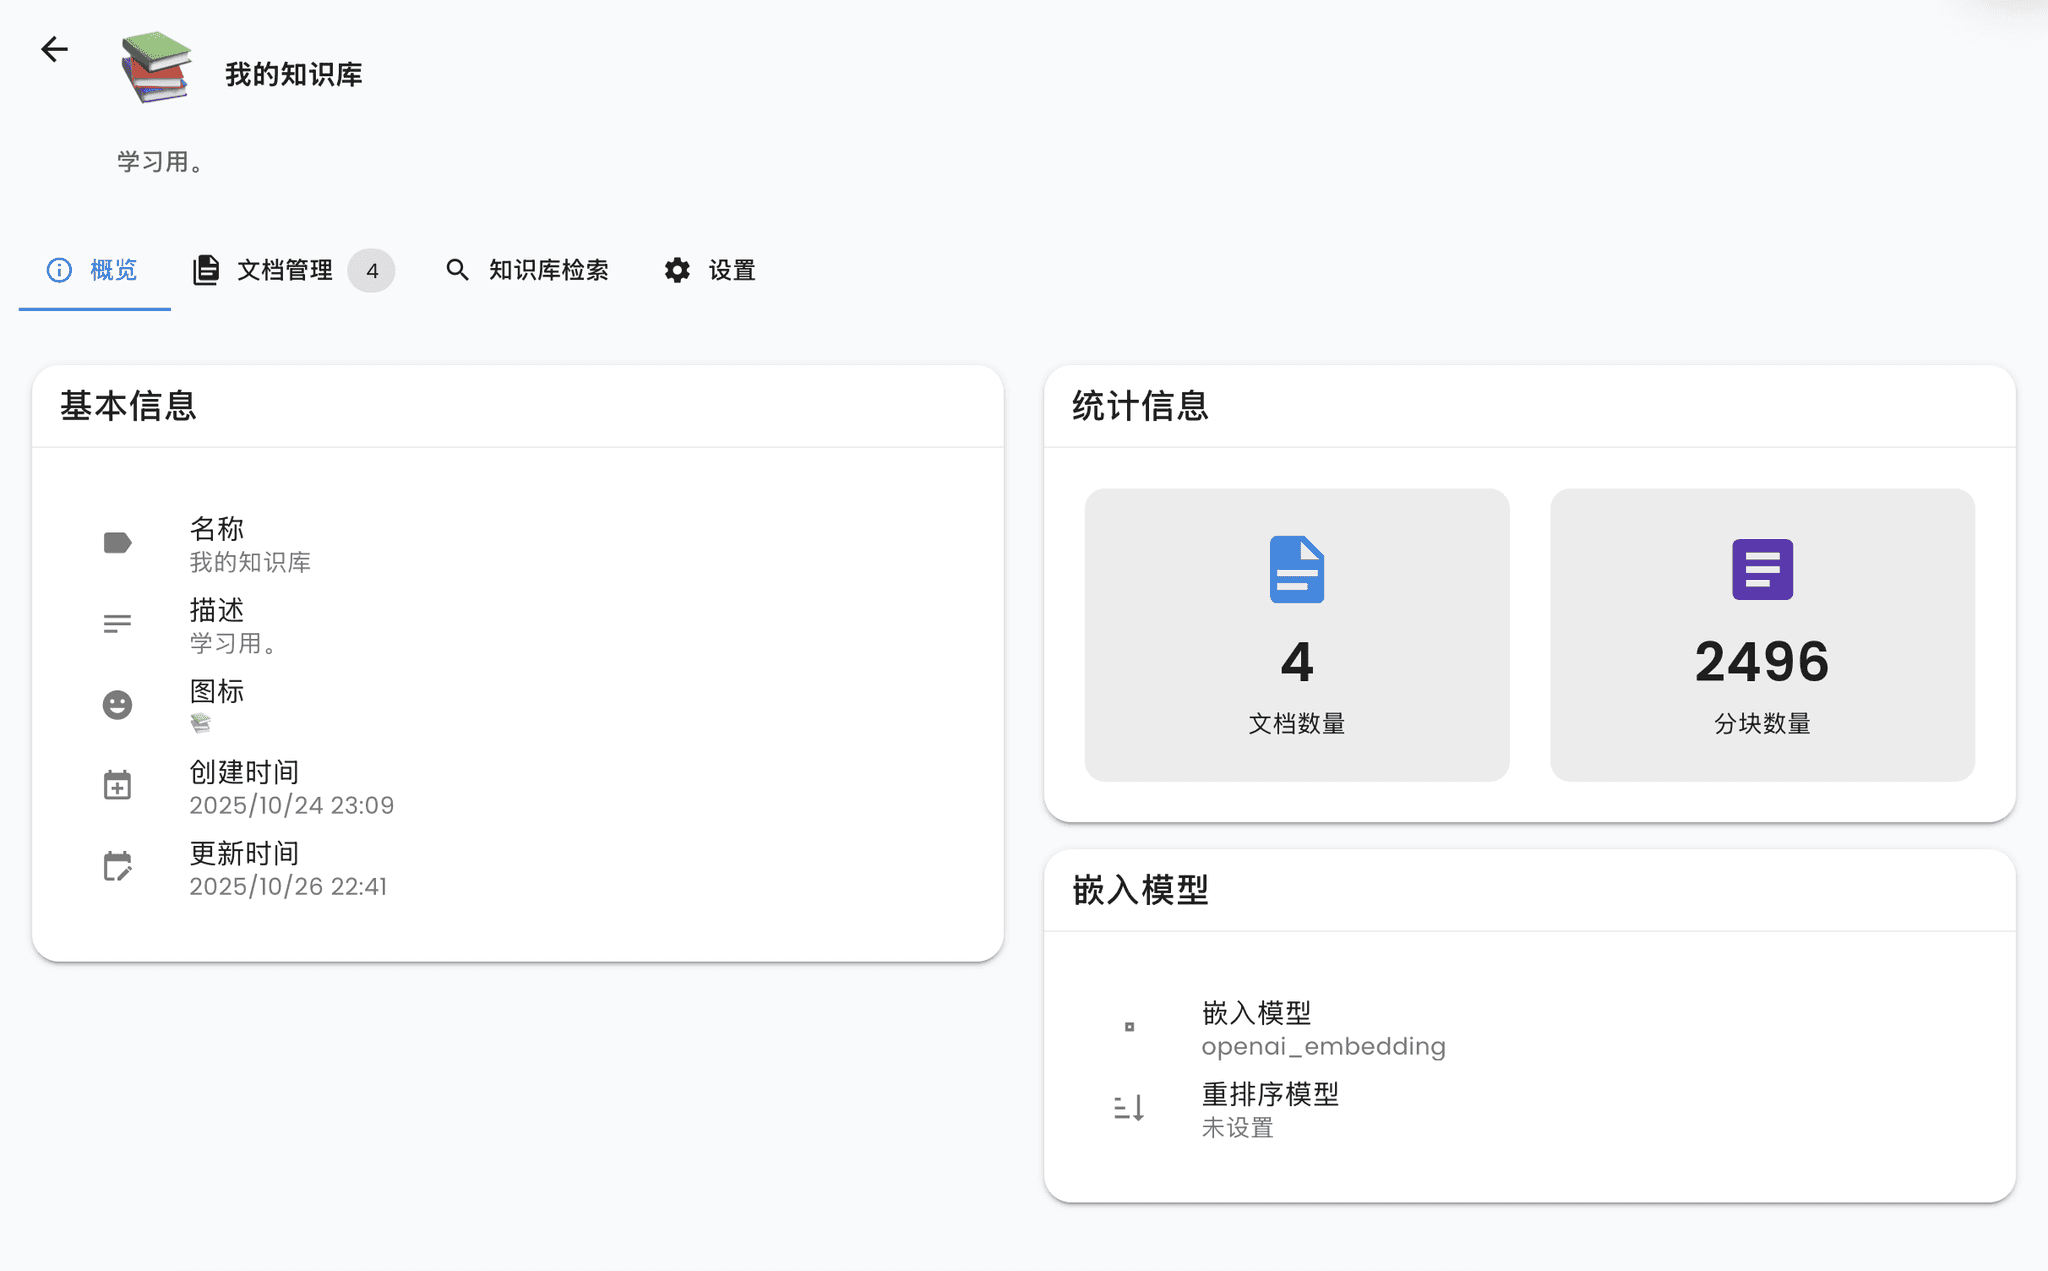Click the lines icon beside 描述
This screenshot has width=2048, height=1271.
pyautogui.click(x=117, y=624)
